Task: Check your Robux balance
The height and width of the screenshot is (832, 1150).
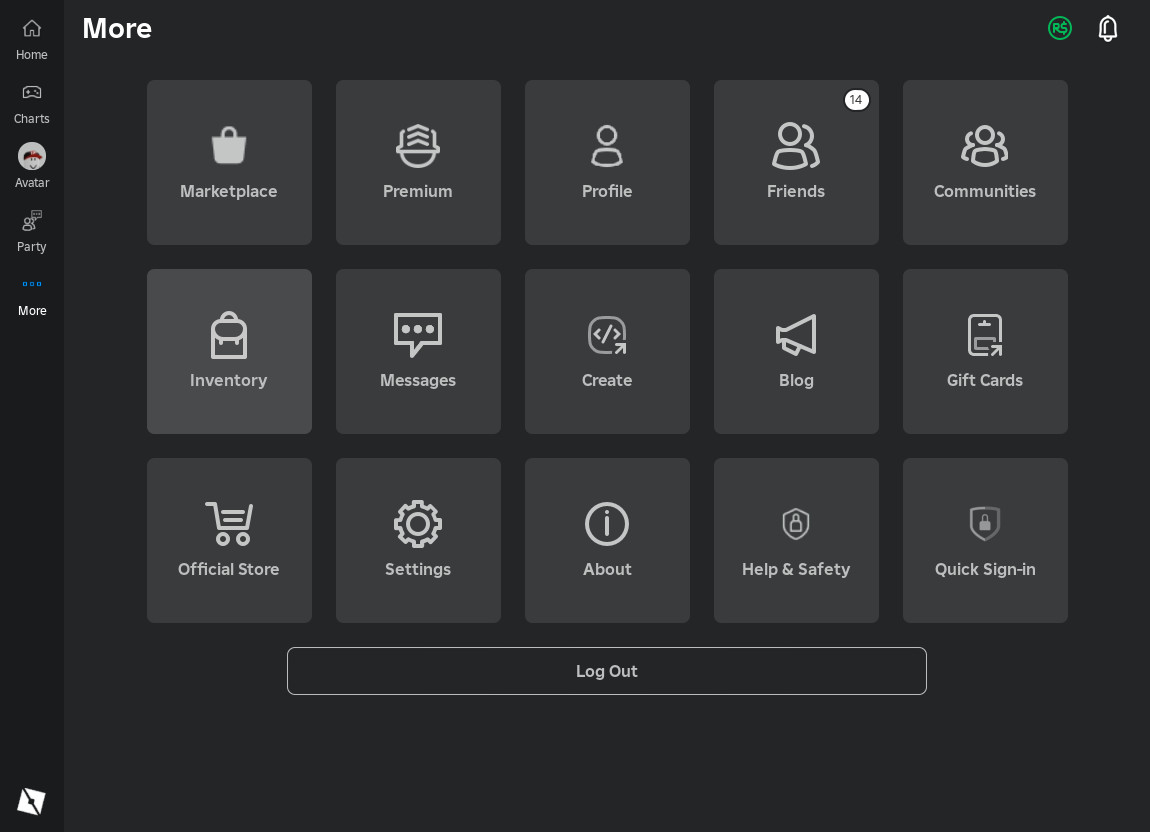Action: (x=1060, y=28)
